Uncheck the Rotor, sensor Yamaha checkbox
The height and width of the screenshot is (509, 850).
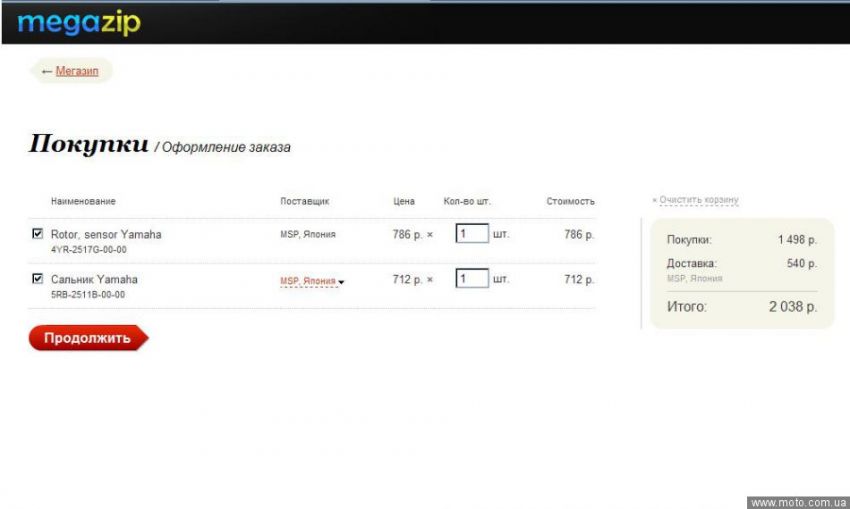[38, 234]
